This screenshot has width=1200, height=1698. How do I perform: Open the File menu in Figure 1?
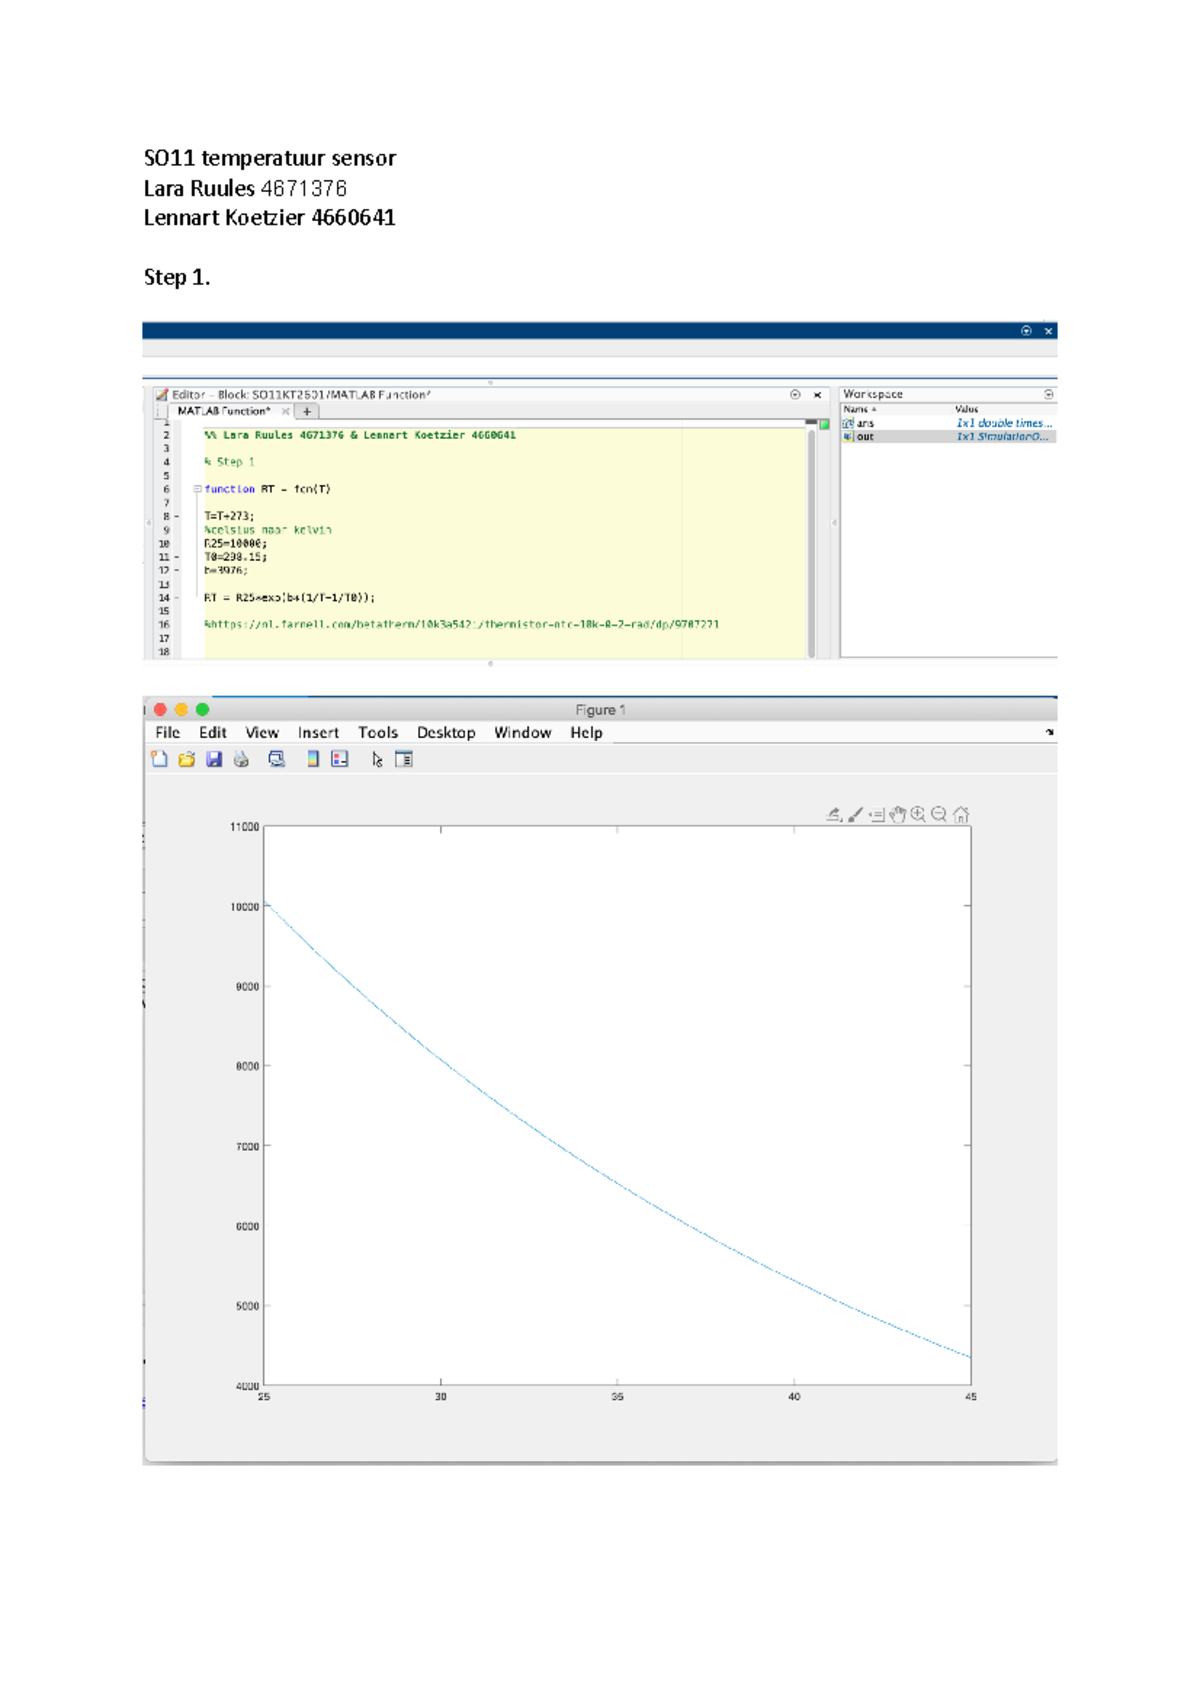(167, 732)
